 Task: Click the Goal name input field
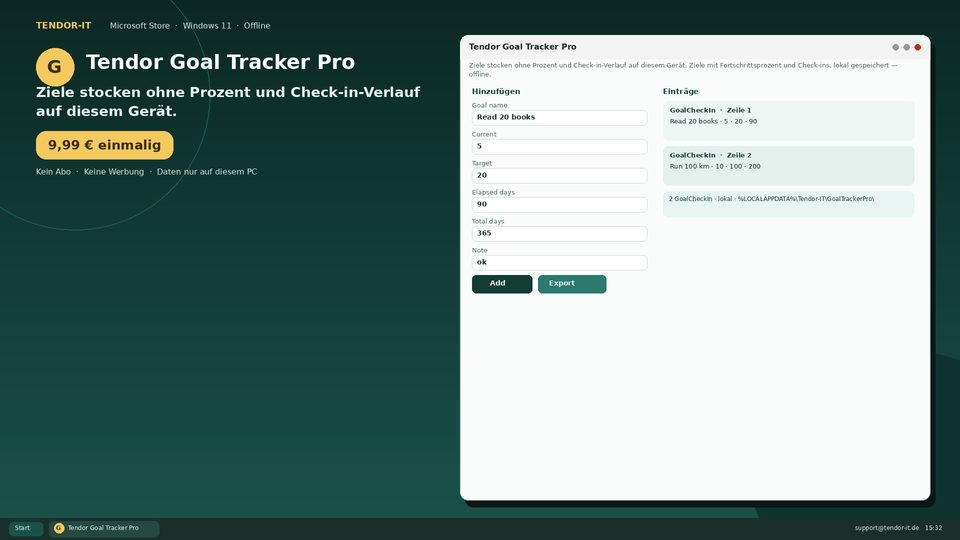coord(559,118)
